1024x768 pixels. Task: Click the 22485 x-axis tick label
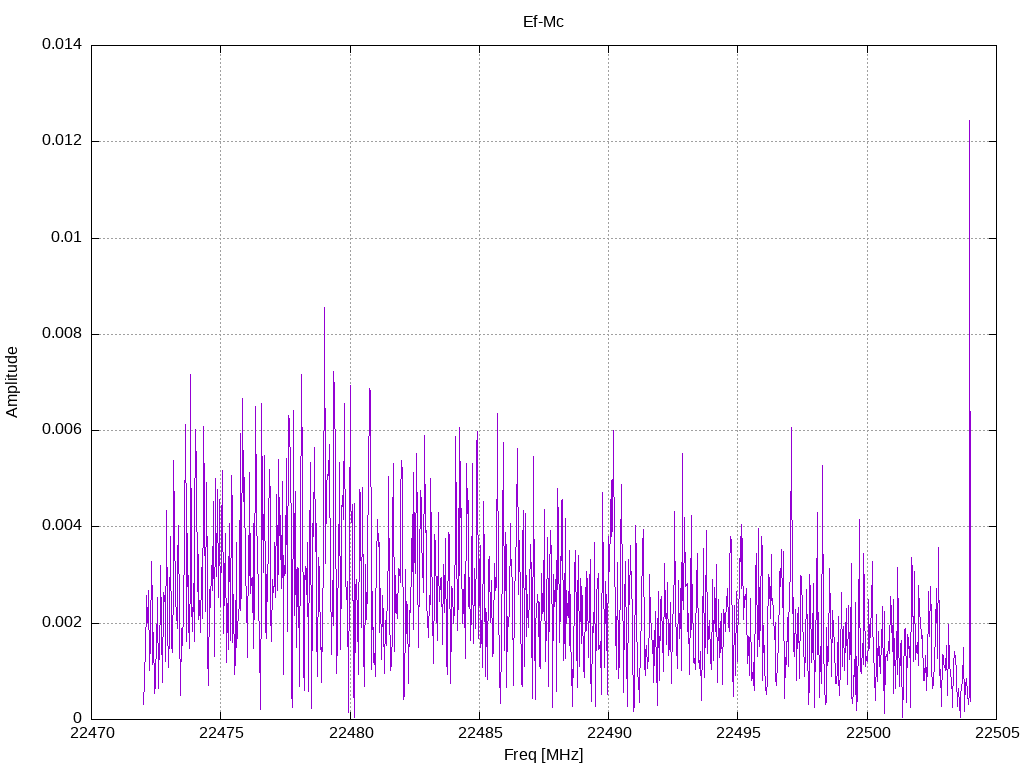(x=479, y=734)
